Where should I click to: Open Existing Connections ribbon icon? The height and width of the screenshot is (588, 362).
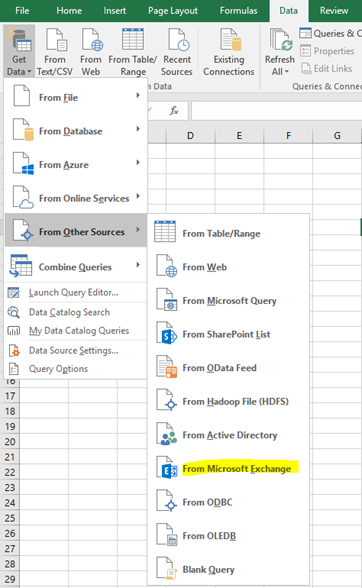click(230, 39)
